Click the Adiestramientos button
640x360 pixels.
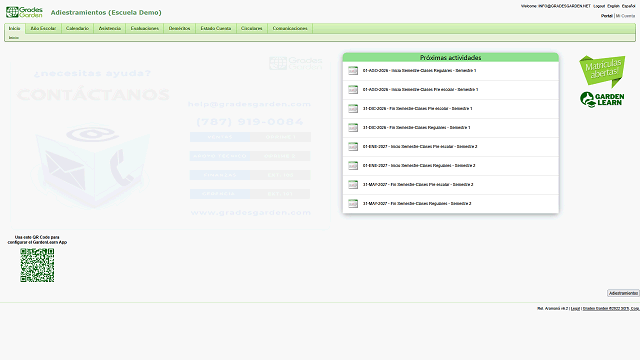point(623,293)
